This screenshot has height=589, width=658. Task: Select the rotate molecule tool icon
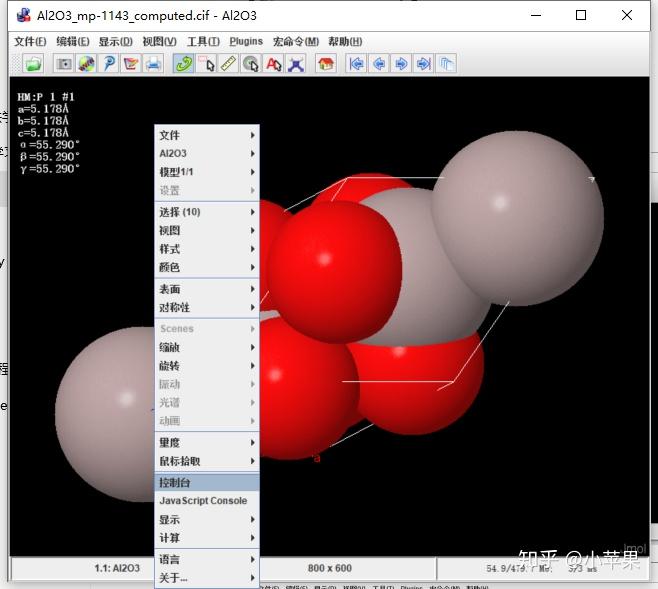tap(183, 63)
